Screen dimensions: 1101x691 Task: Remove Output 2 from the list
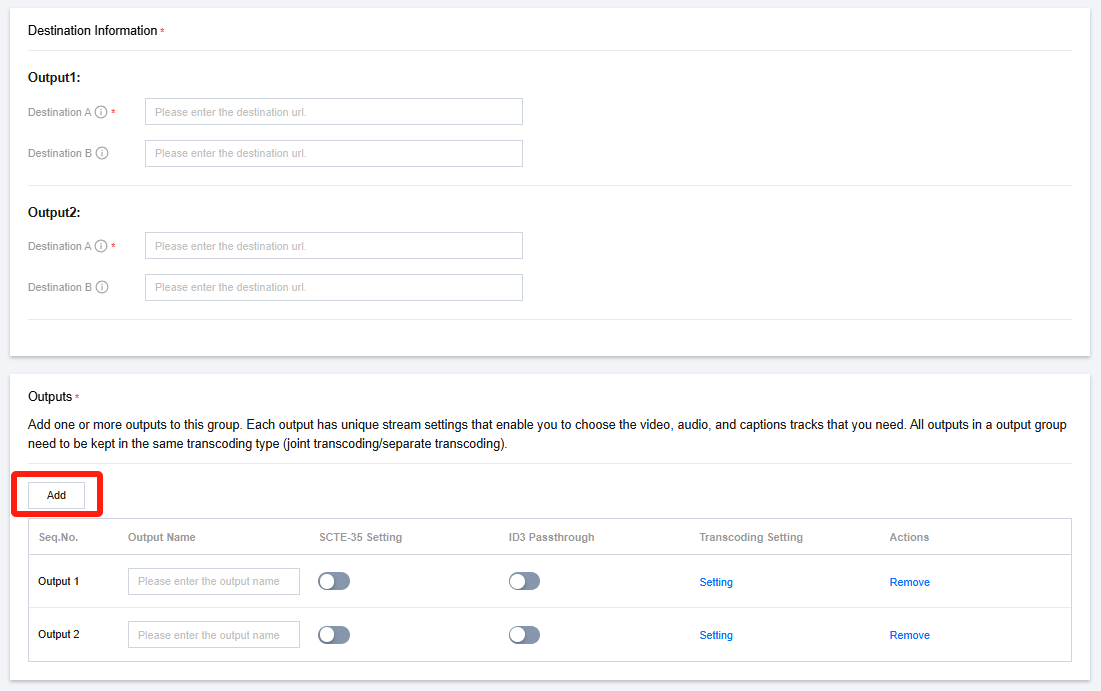coord(909,635)
